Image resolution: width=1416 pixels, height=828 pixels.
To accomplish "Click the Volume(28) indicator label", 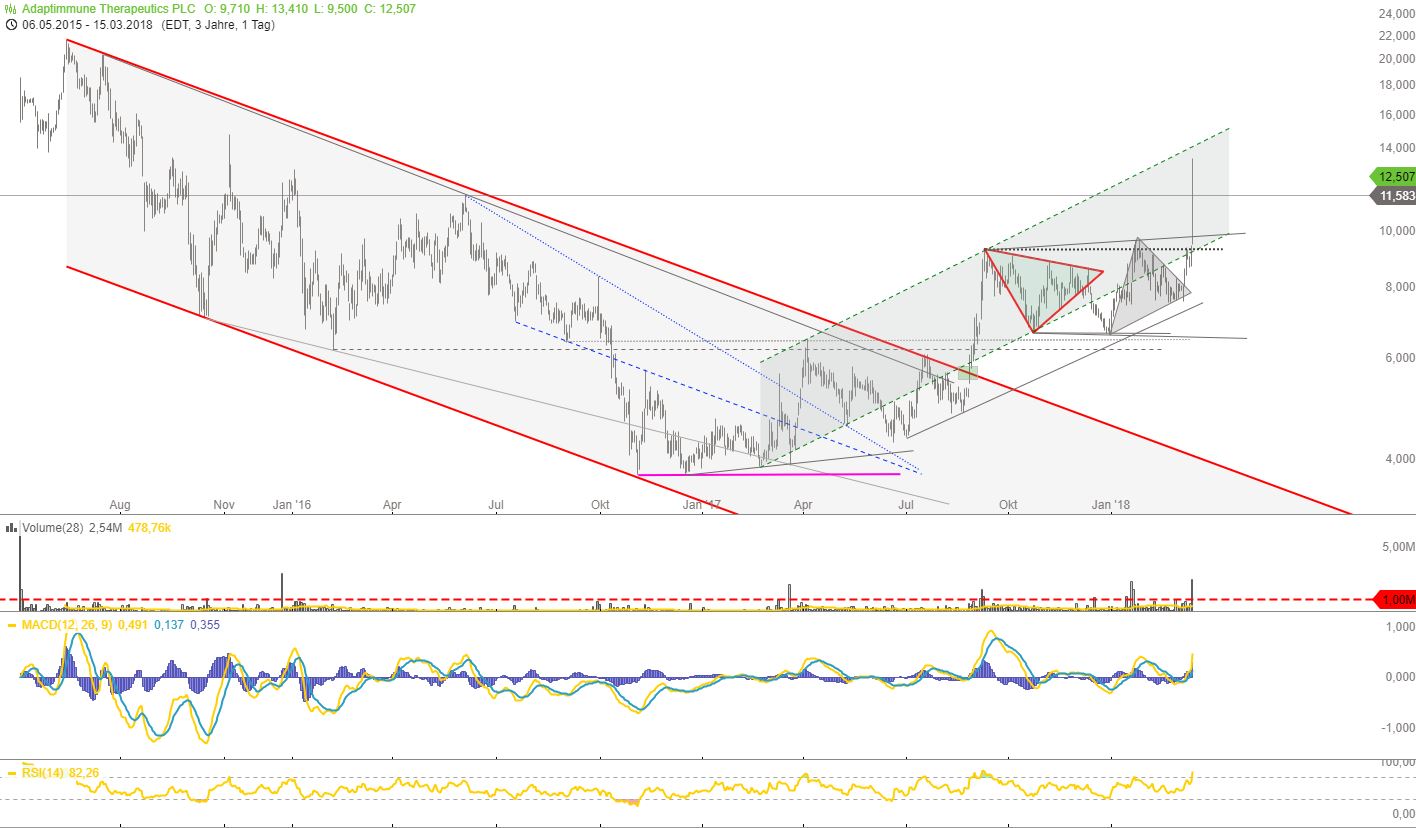I will (x=51, y=527).
